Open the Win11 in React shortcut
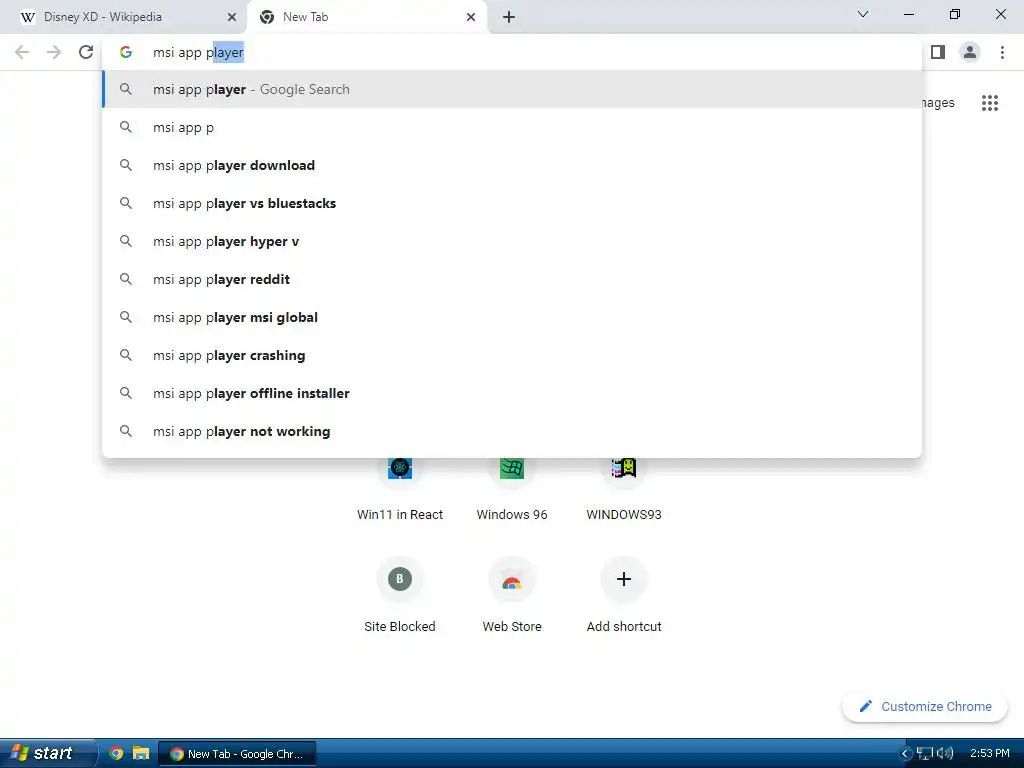 point(400,487)
